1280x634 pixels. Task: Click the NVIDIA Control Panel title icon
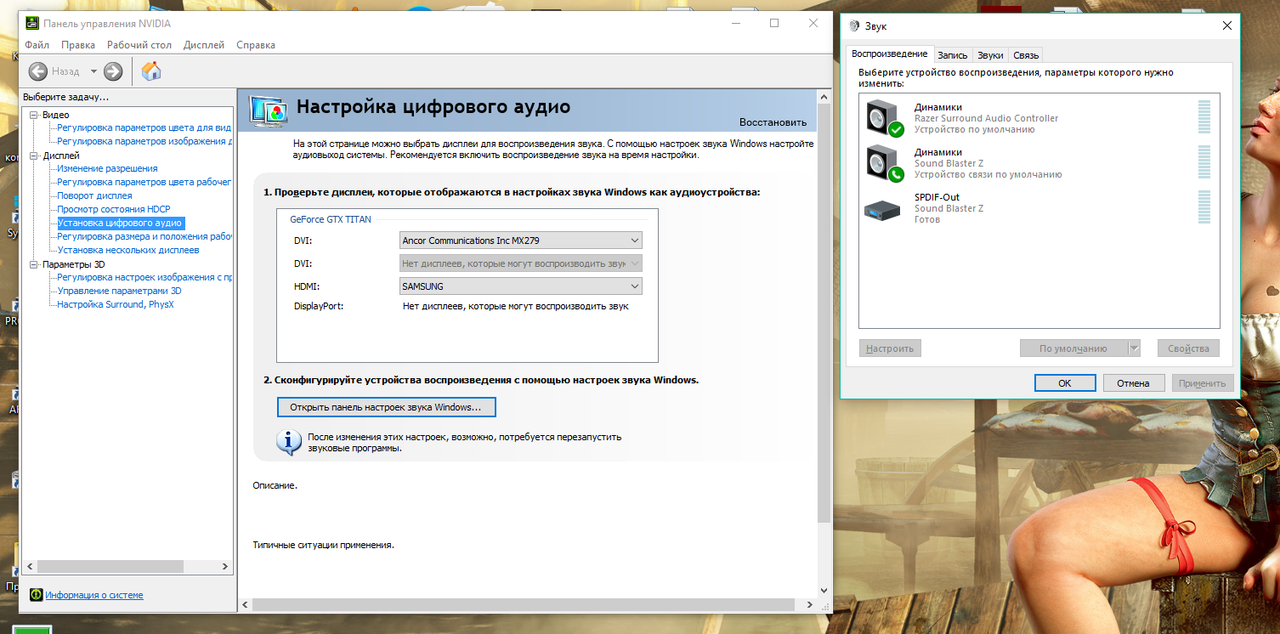click(x=32, y=23)
